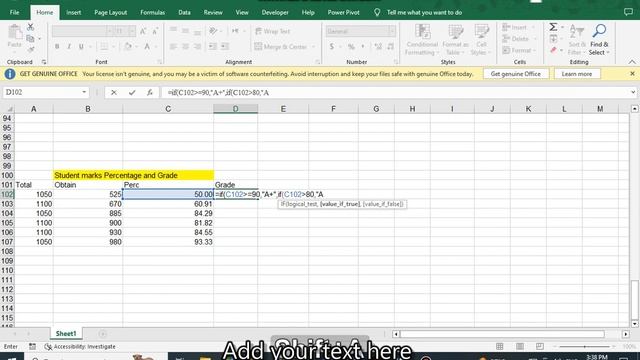This screenshot has width=640, height=360.
Task: Click the Increase Indent icon
Action: click(x=225, y=47)
